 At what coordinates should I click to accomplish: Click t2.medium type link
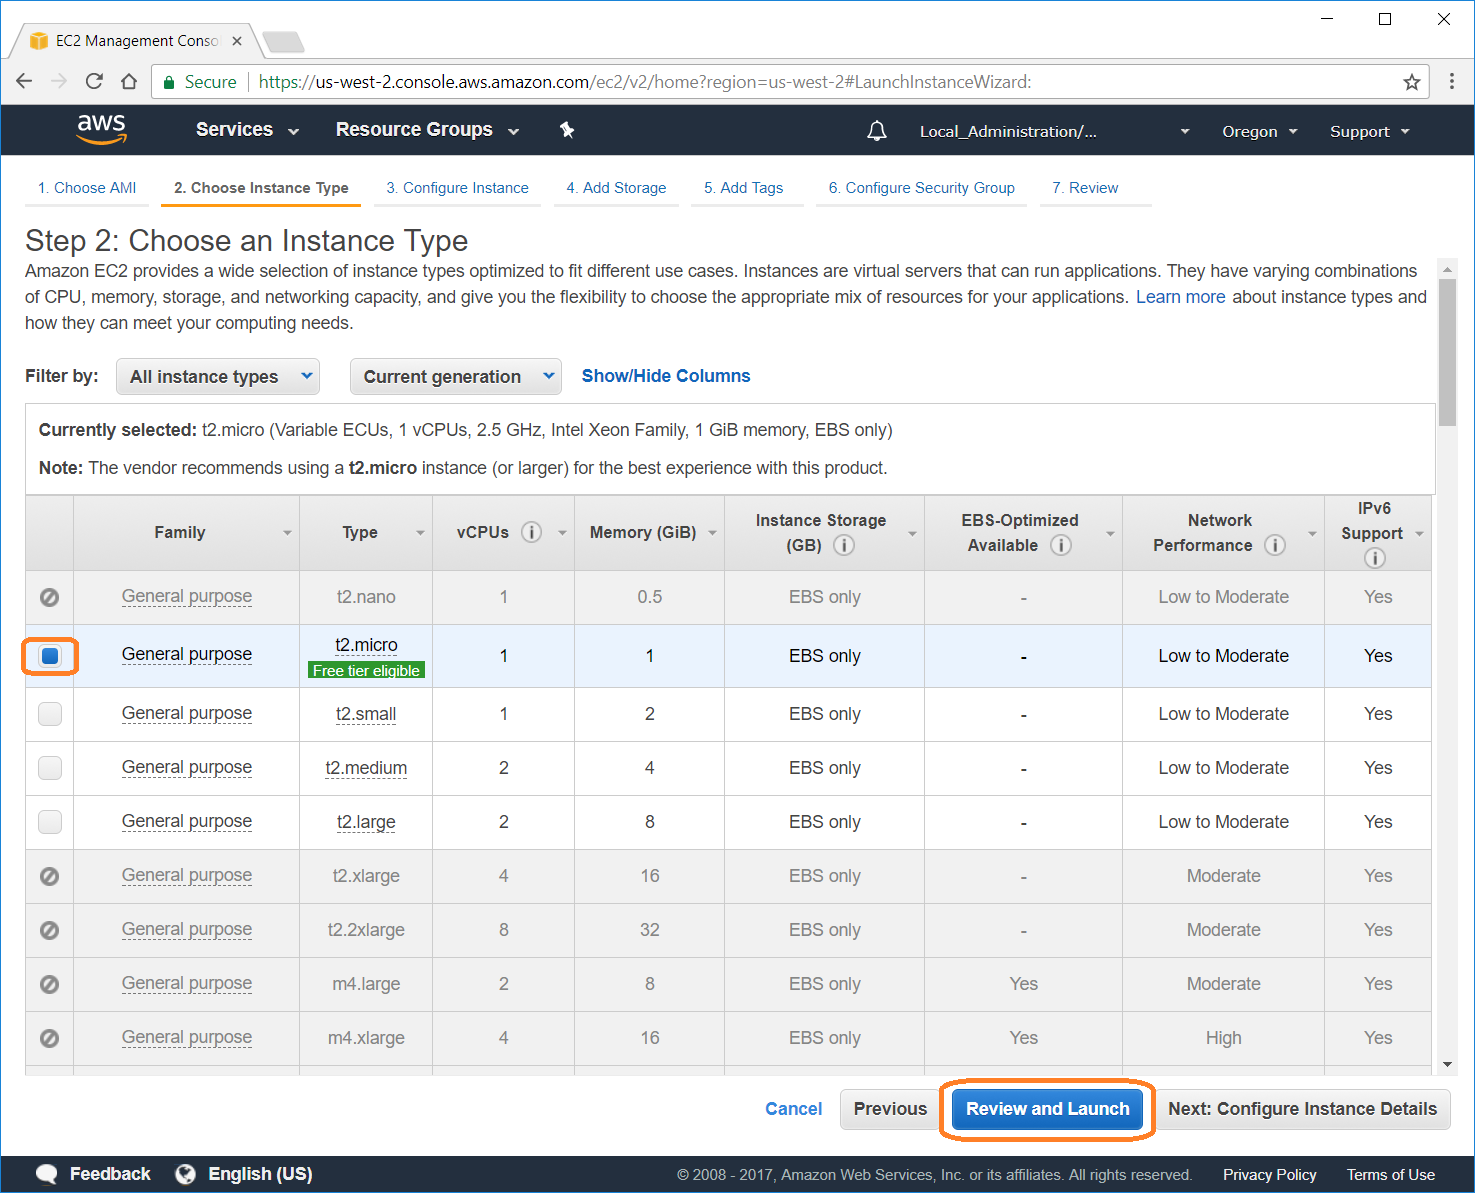click(x=366, y=768)
